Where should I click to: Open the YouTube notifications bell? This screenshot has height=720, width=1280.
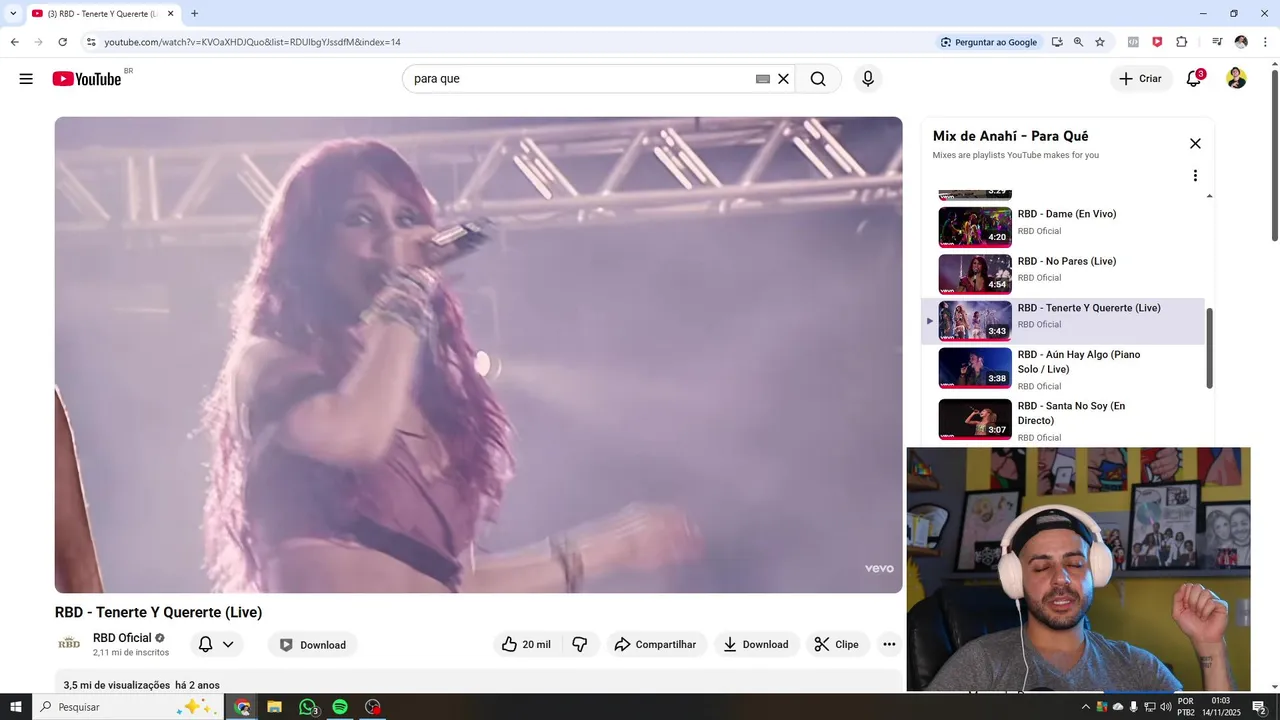[1193, 79]
